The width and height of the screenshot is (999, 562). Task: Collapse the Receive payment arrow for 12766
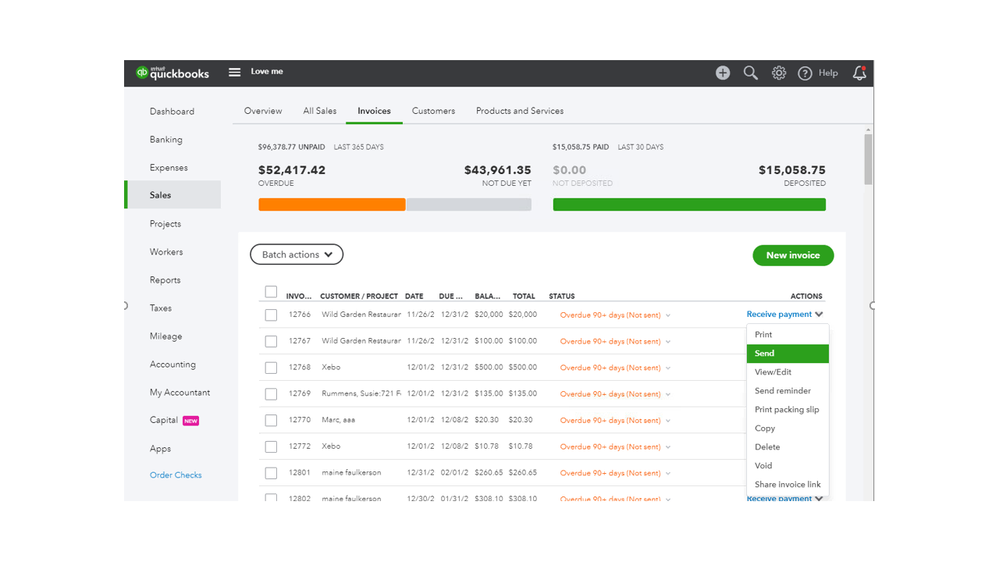pos(819,314)
